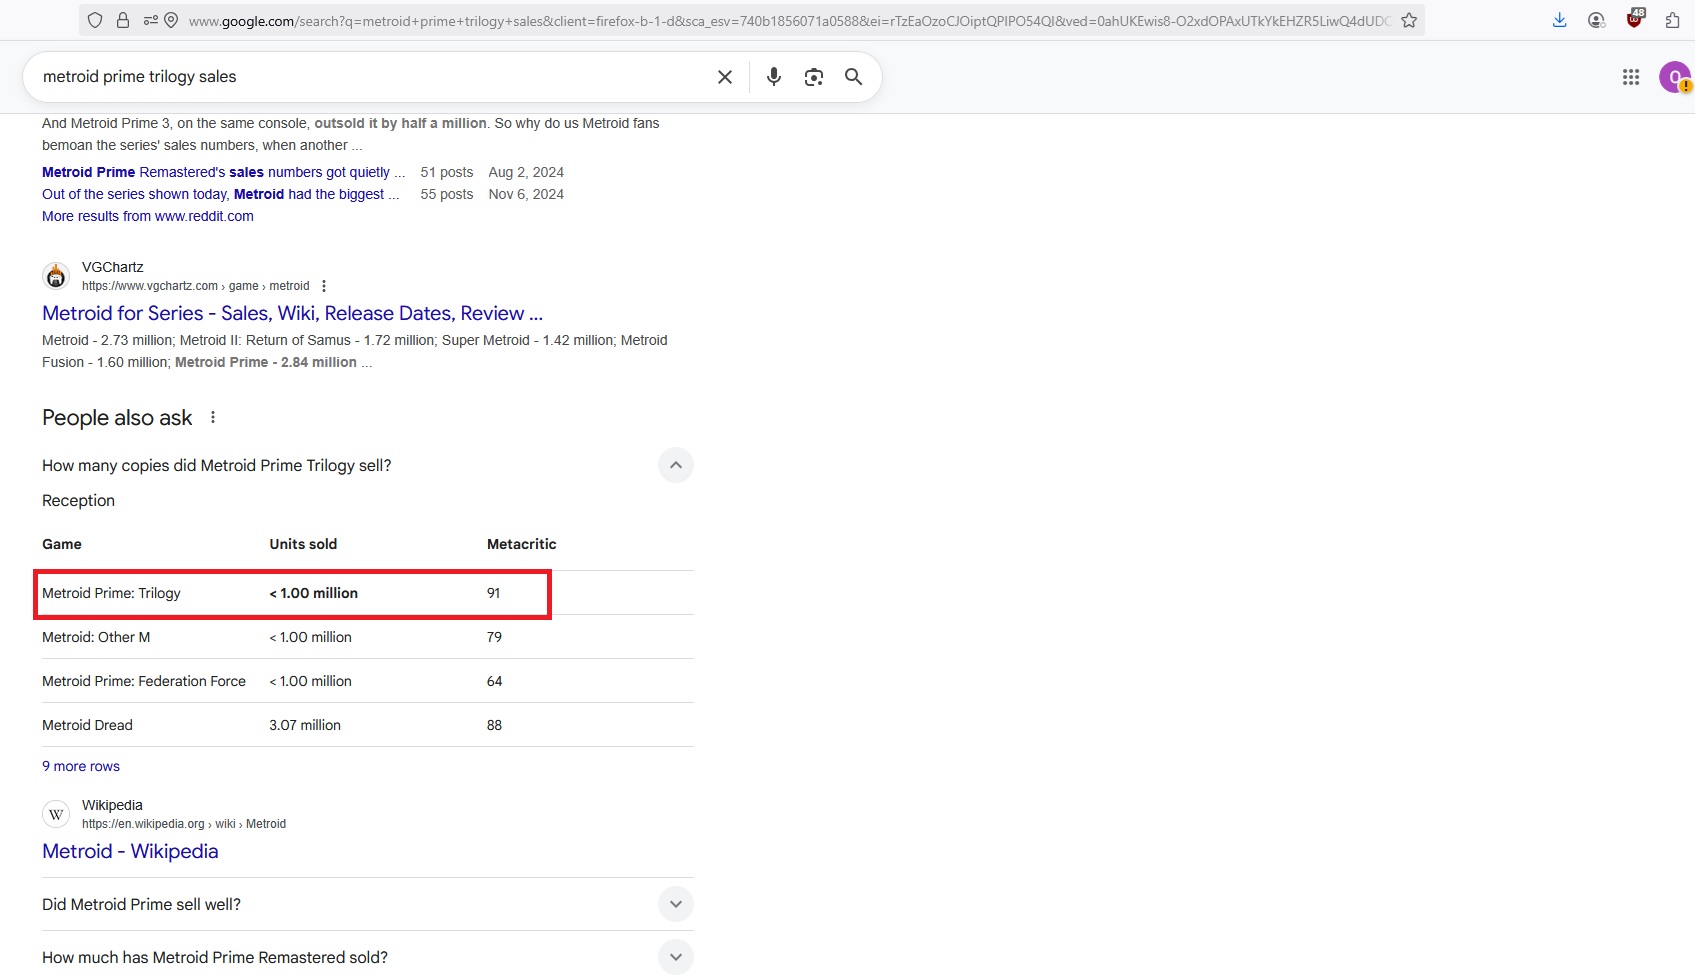This screenshot has height=980, width=1695.
Task: Clear the search box with X icon
Action: point(725,77)
